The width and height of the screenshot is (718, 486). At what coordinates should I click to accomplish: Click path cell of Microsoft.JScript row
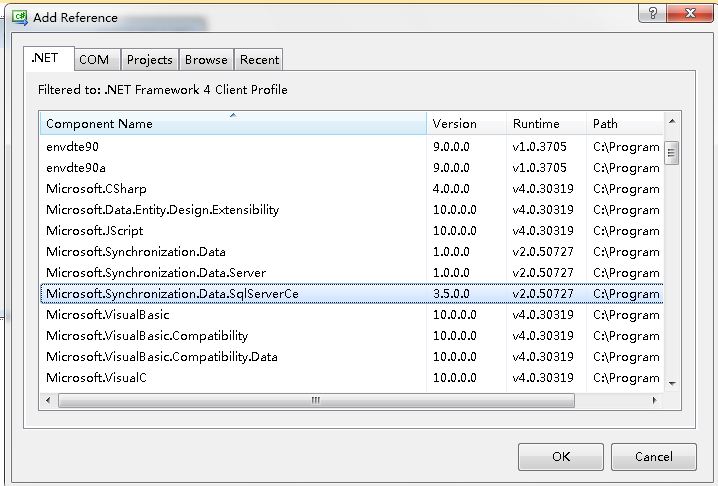coord(626,231)
